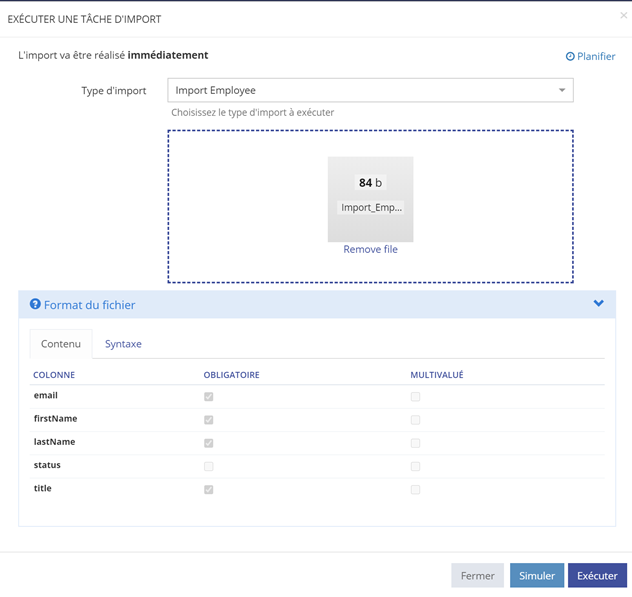Click the dropdown arrow of Import Employee
Viewport: 632px width, 597px height.
pyautogui.click(x=562, y=91)
